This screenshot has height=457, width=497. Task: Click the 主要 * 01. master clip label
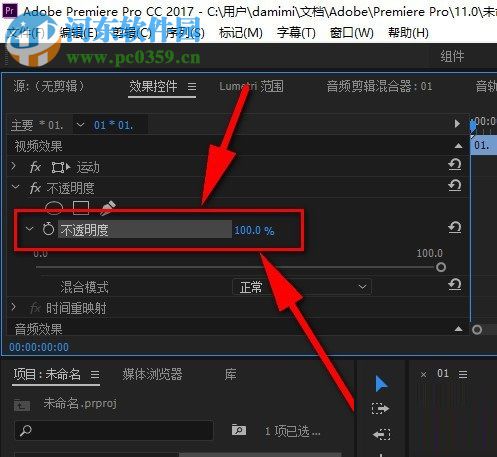pyautogui.click(x=37, y=125)
